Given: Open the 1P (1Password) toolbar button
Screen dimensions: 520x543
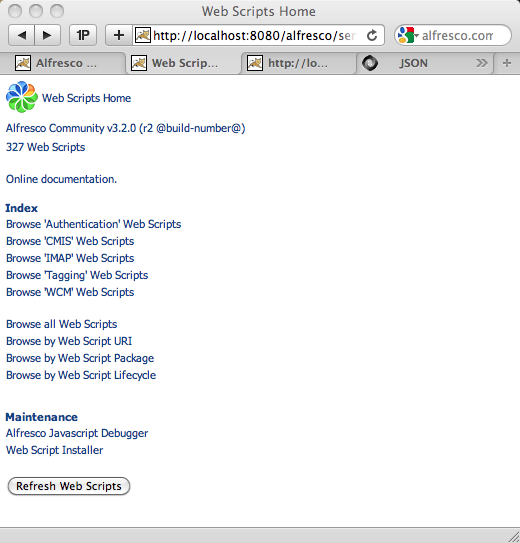Looking at the screenshot, I should (x=83, y=35).
